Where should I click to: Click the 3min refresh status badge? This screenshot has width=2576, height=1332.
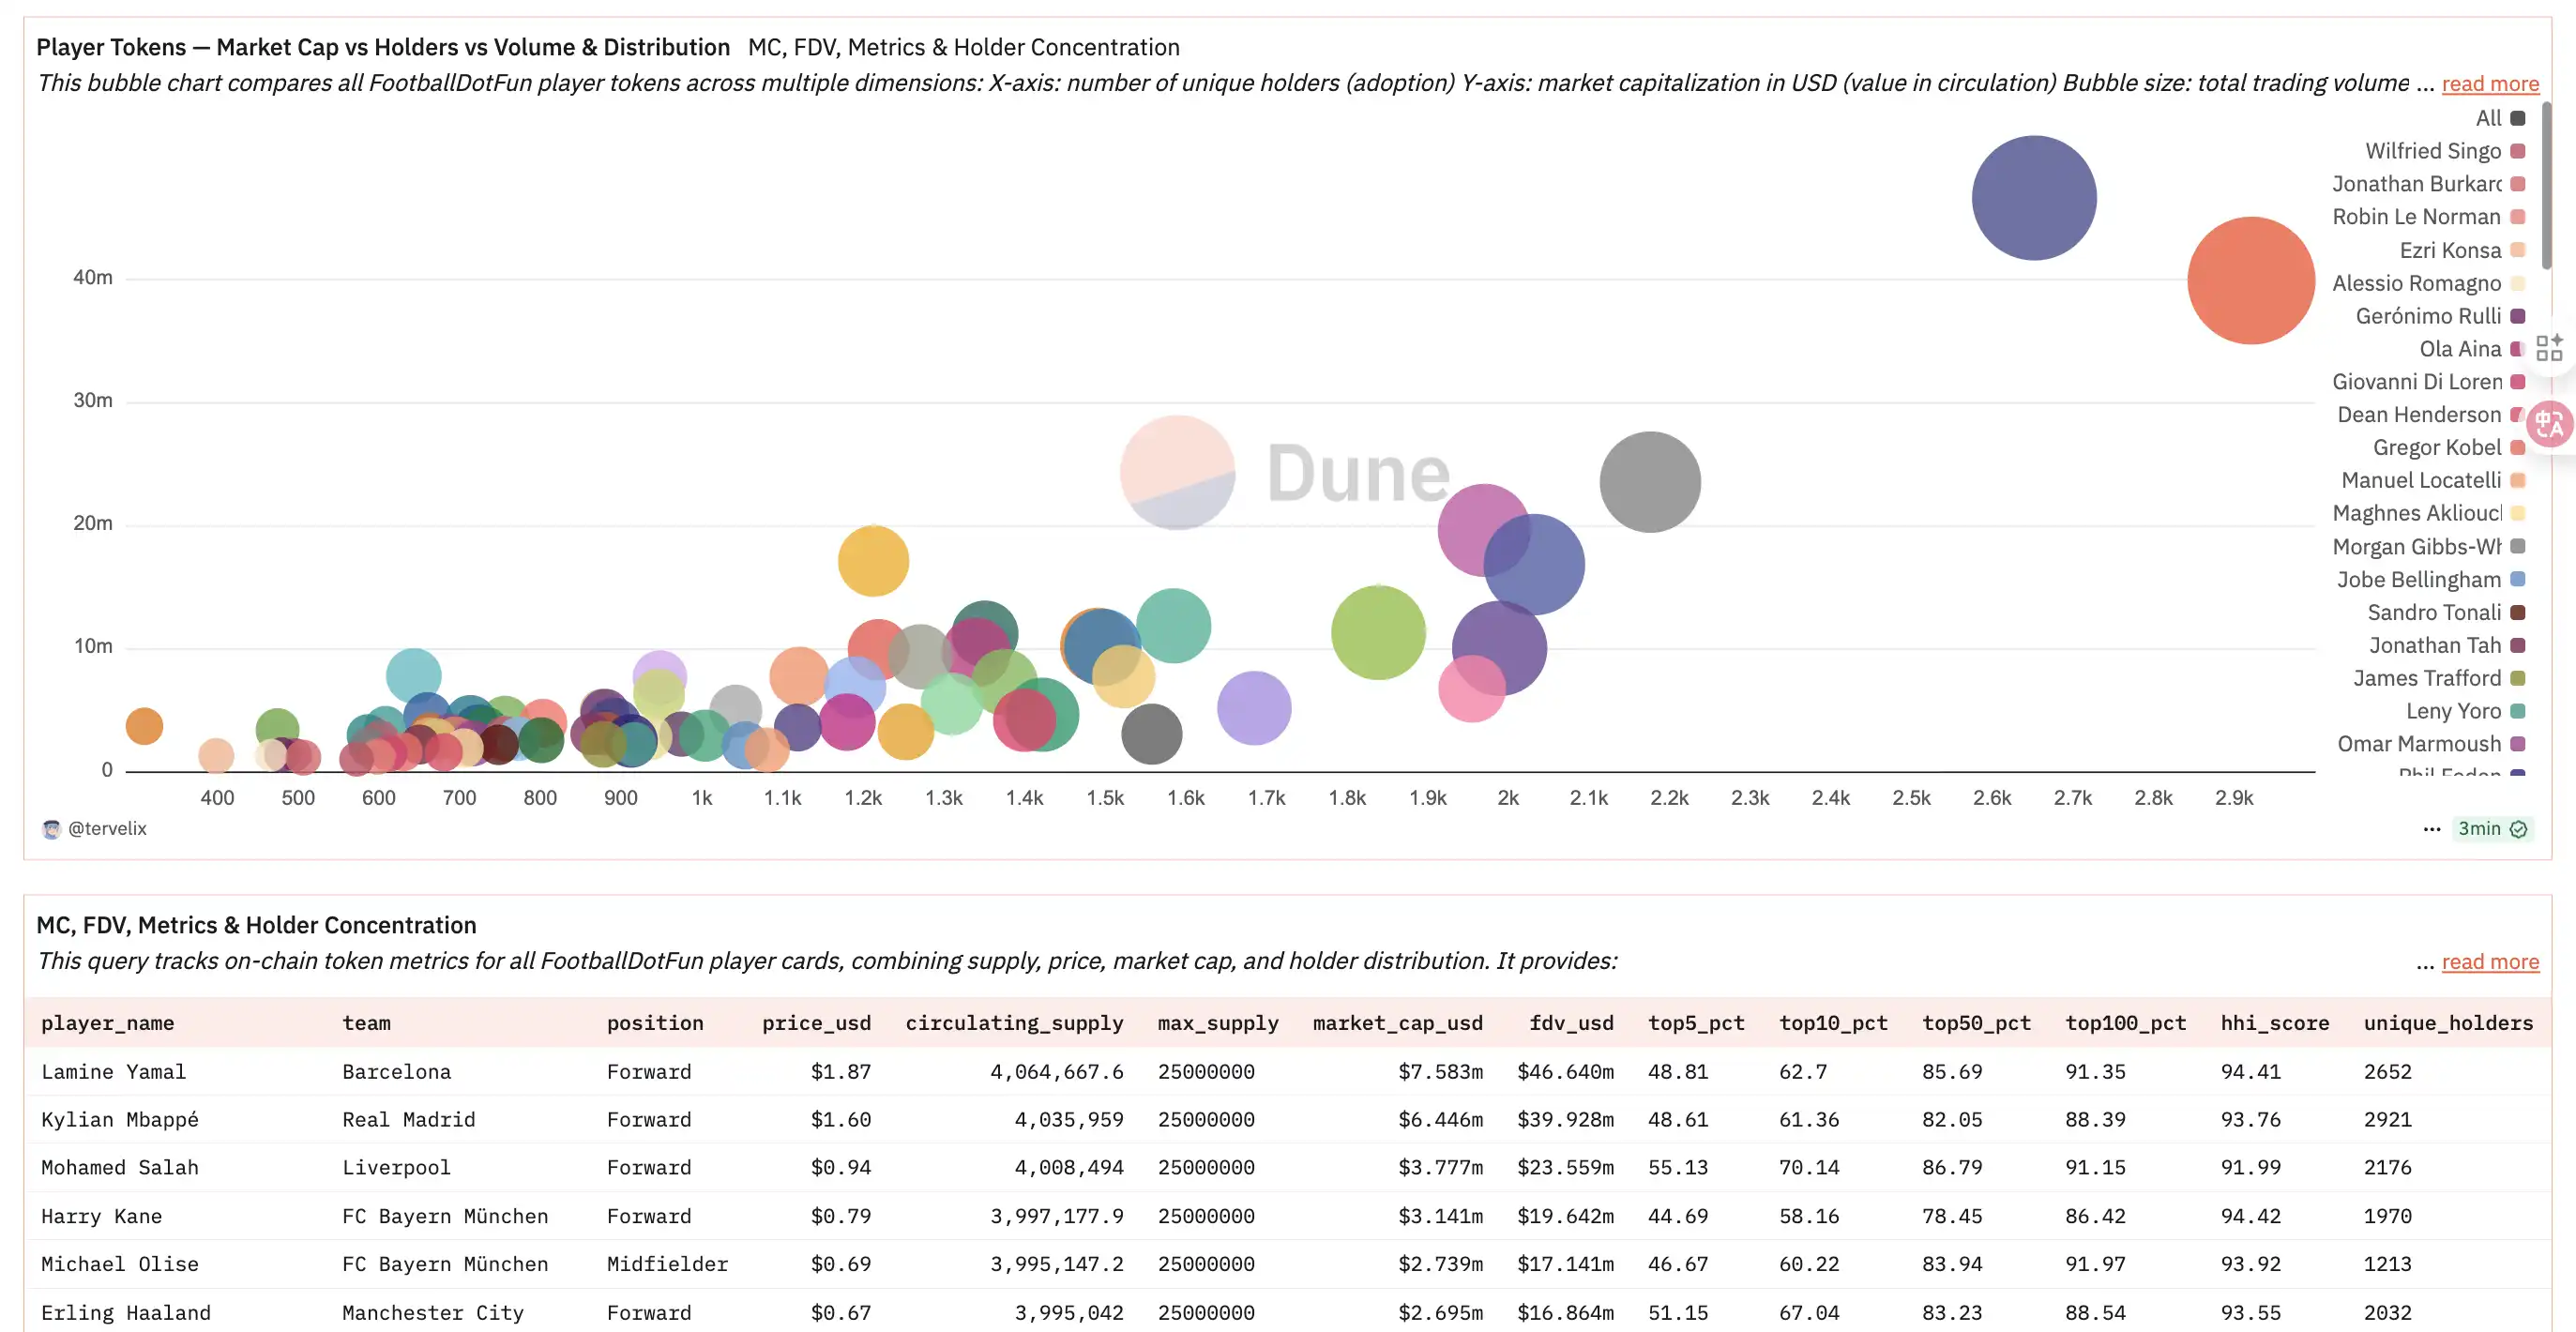pyautogui.click(x=2491, y=829)
